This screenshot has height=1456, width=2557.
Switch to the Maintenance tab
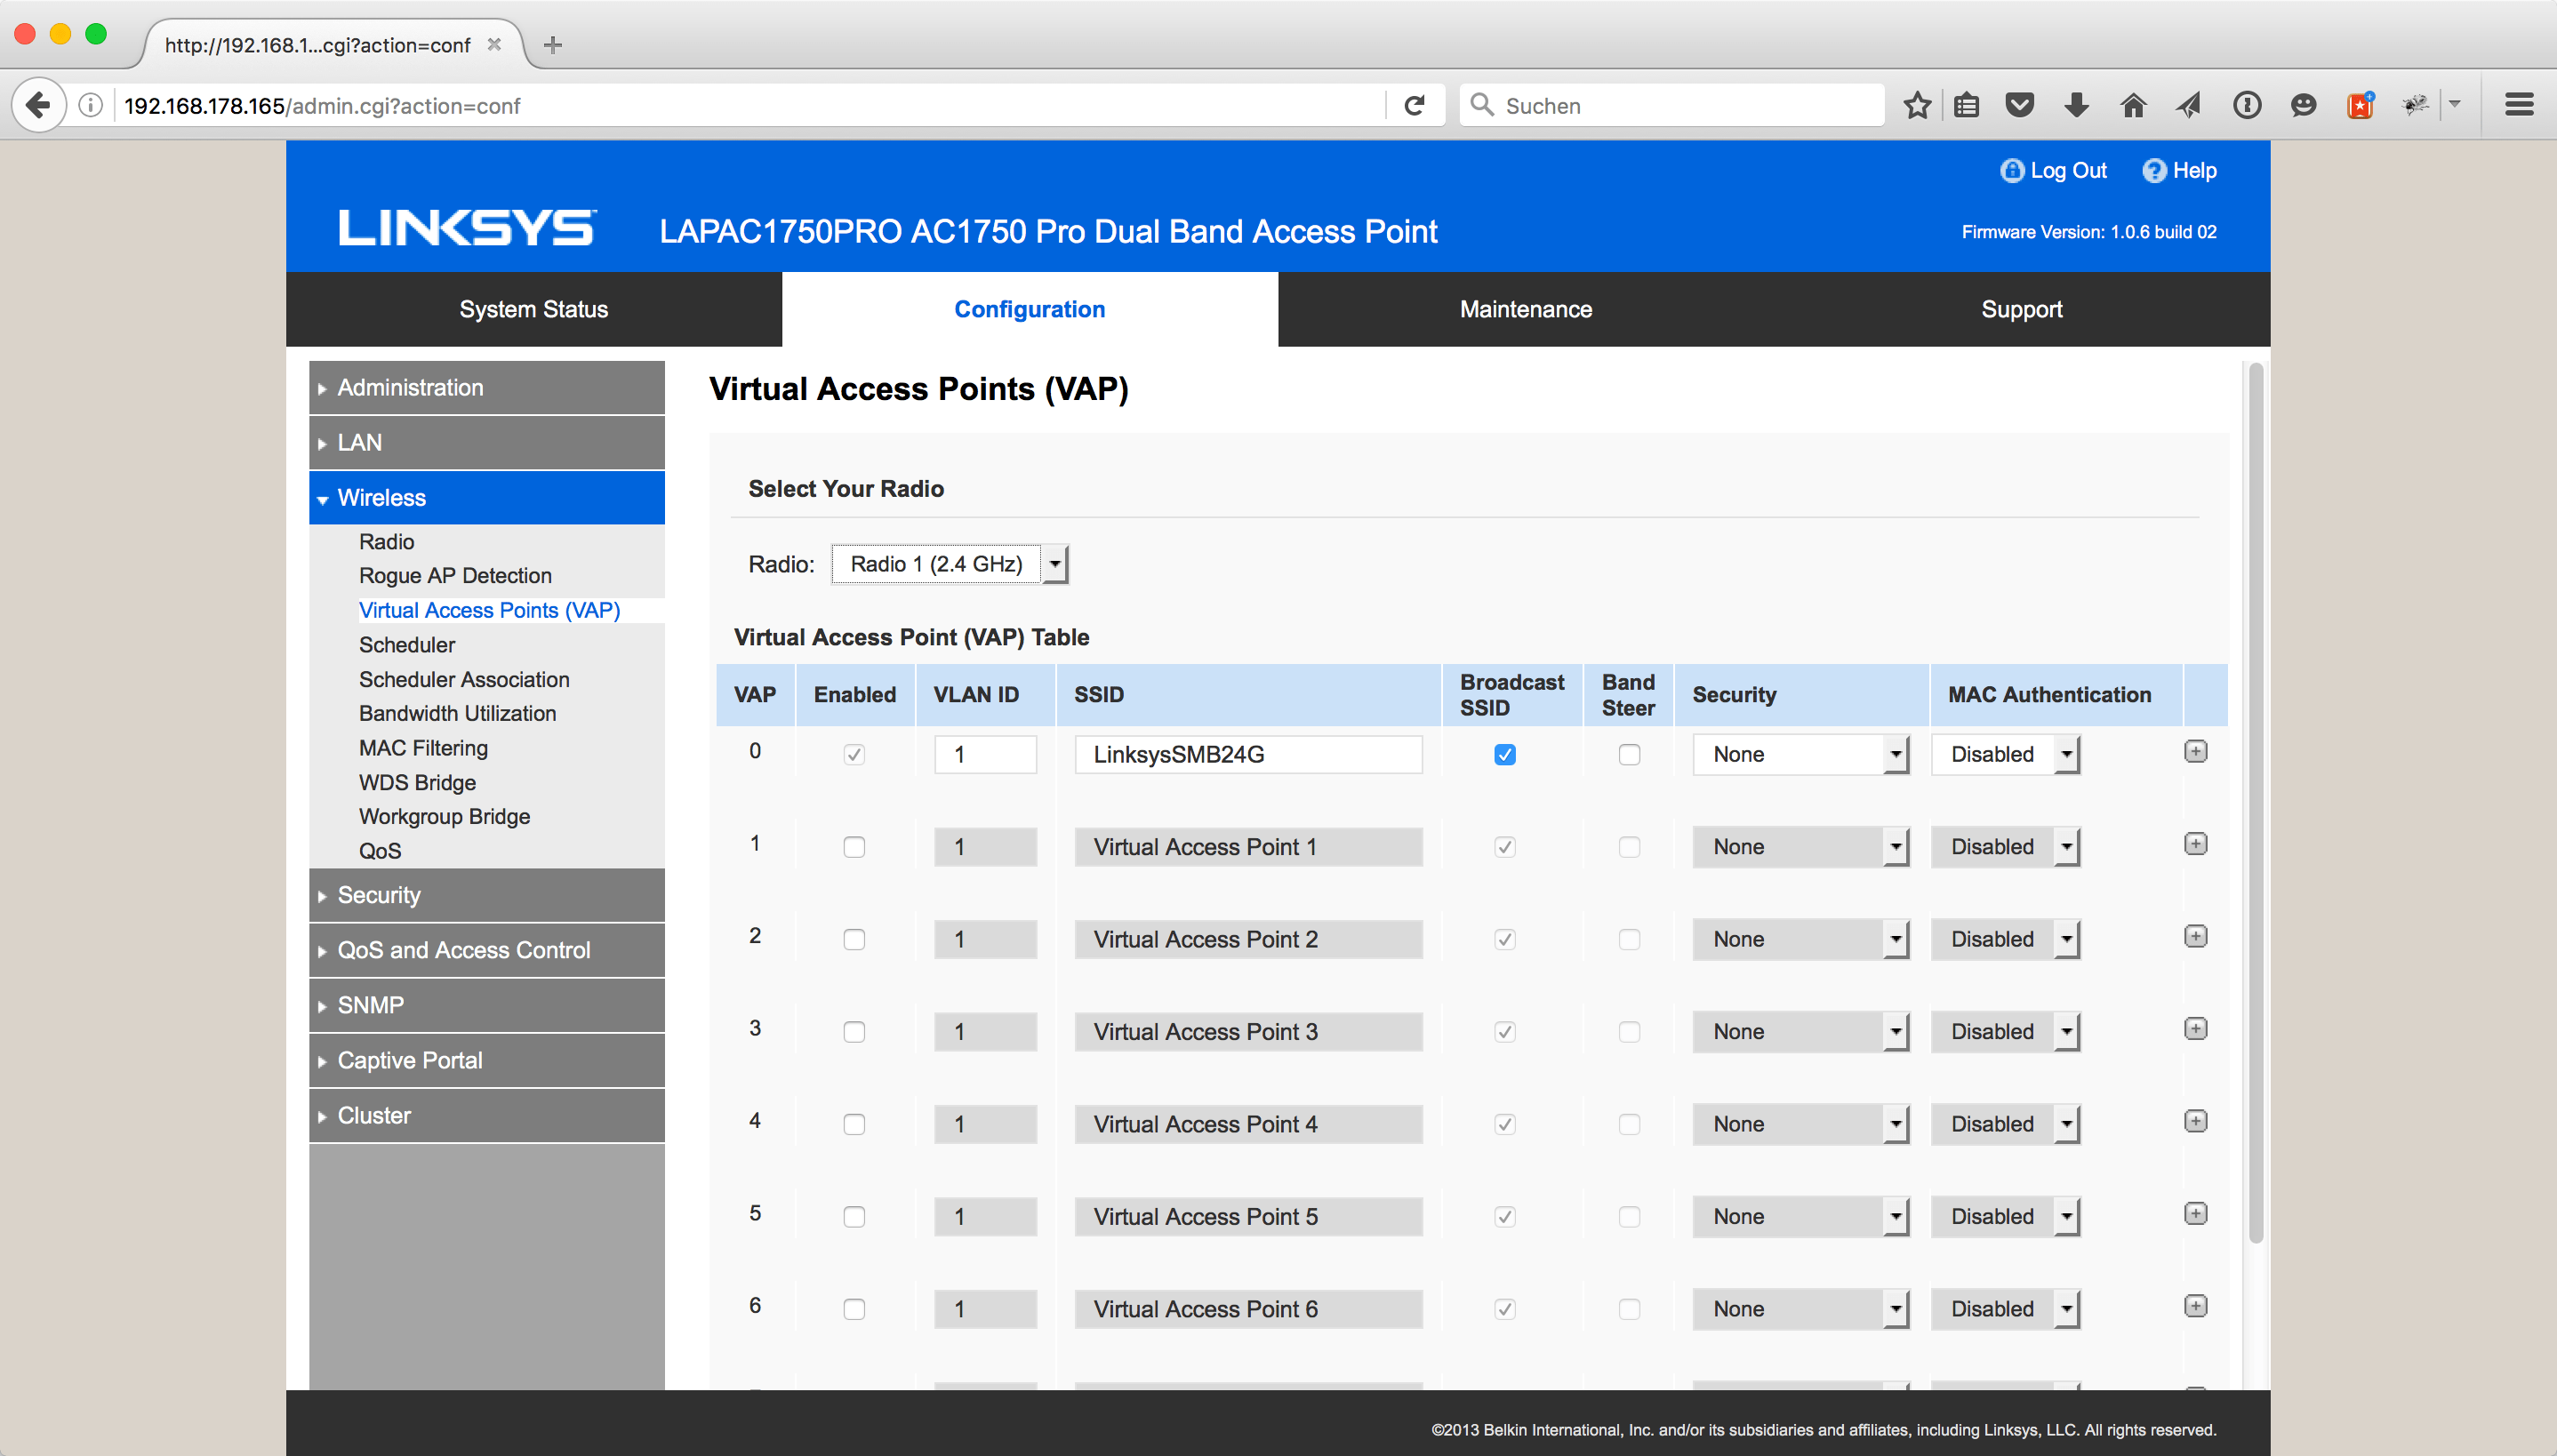pyautogui.click(x=1525, y=310)
